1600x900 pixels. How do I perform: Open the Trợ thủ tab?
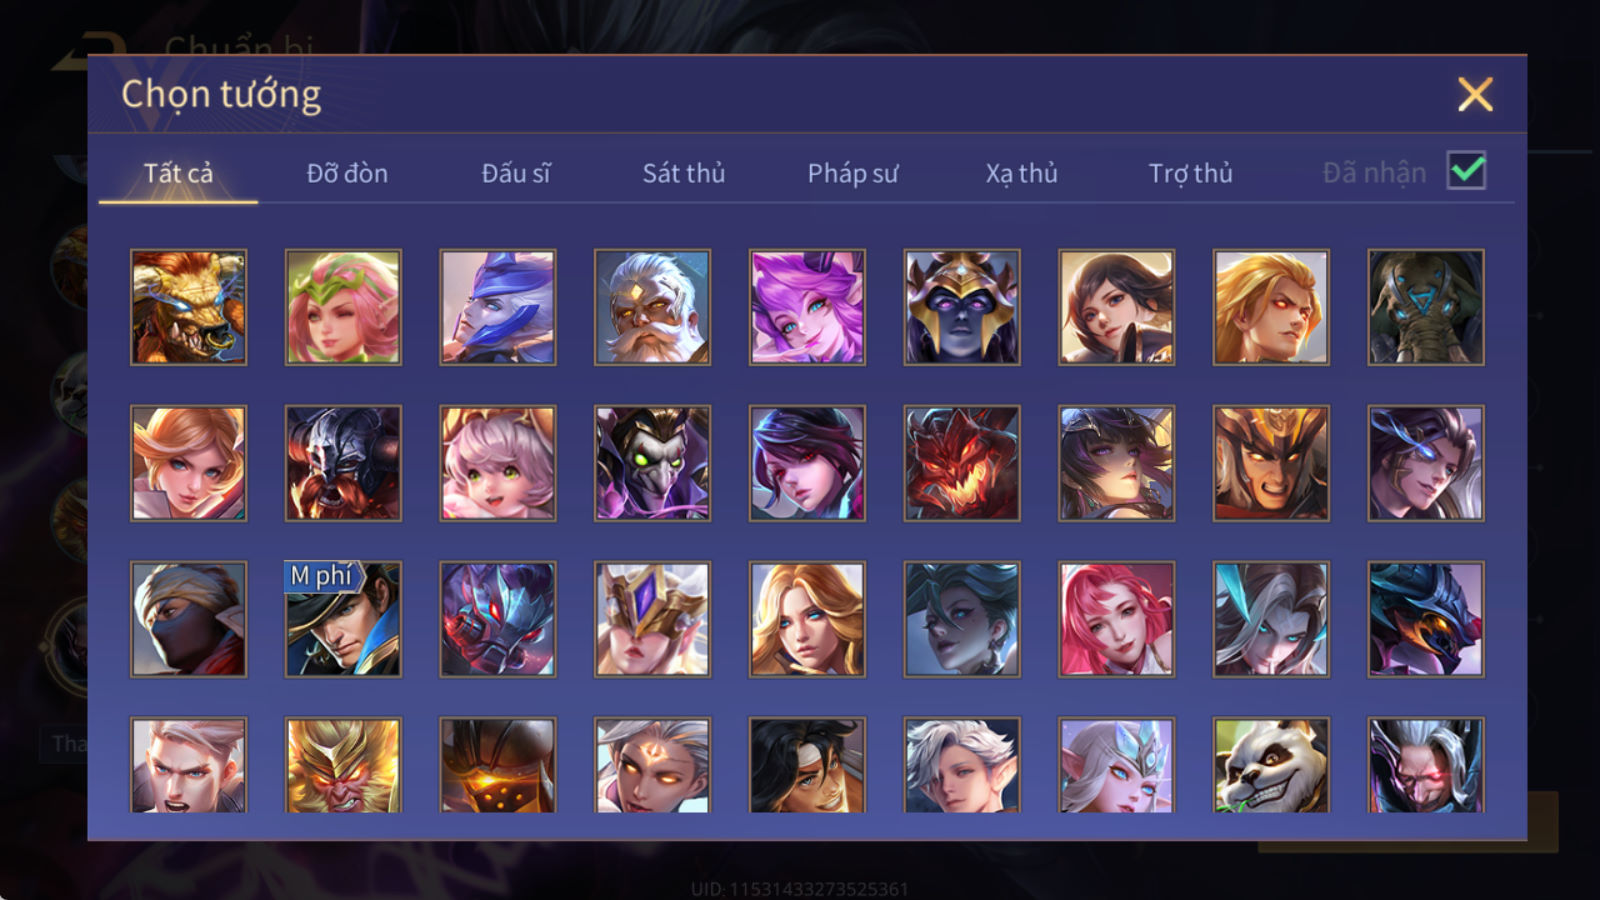(x=1190, y=173)
